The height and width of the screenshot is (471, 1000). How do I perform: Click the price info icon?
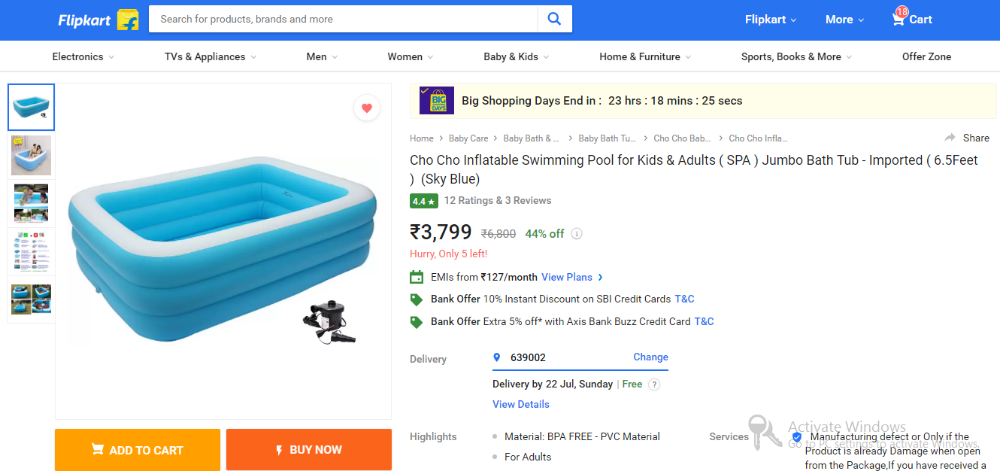(577, 234)
